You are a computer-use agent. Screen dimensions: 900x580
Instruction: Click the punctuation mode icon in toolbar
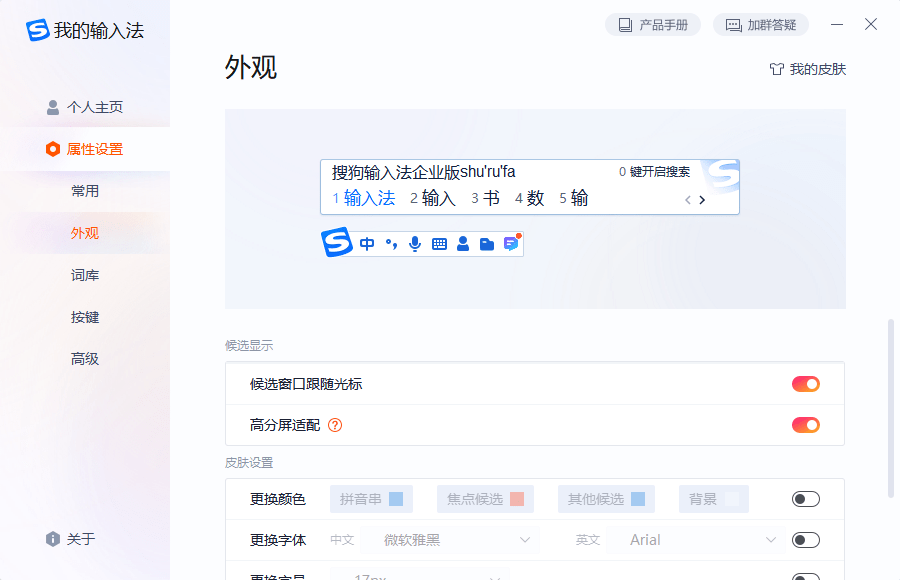click(x=390, y=242)
